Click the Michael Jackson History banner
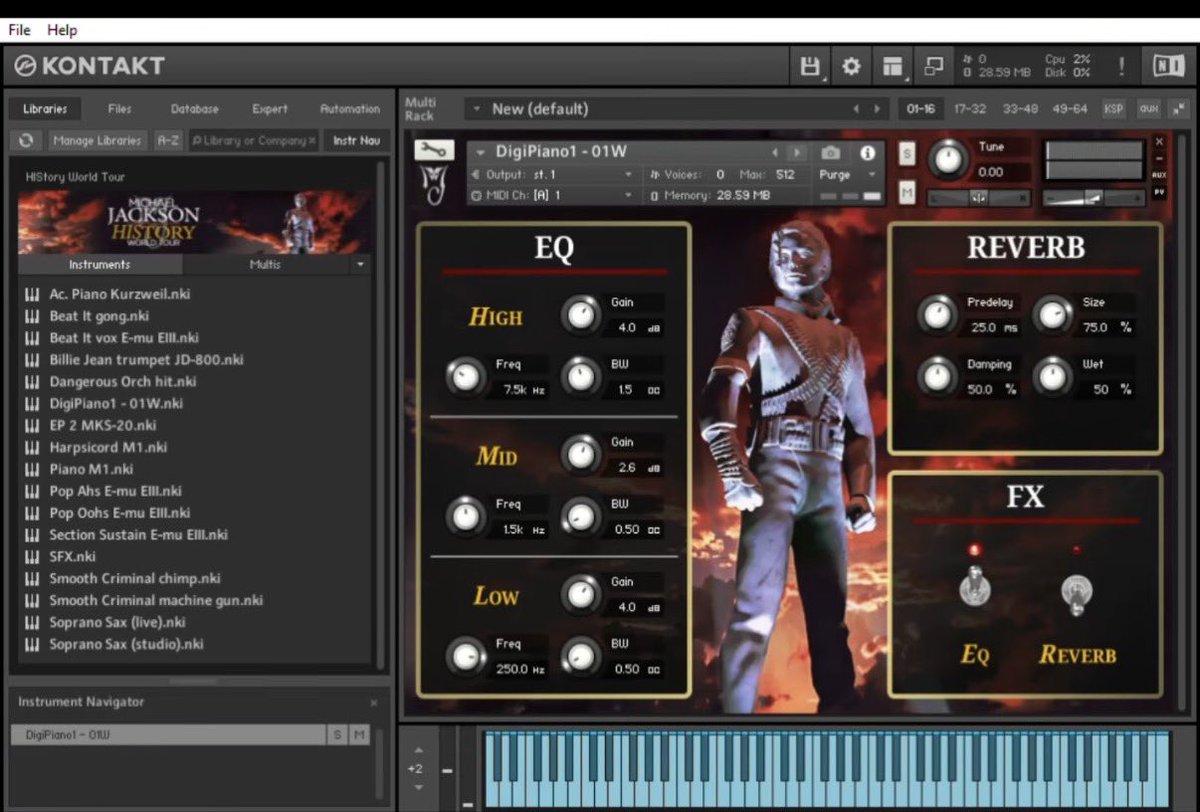This screenshot has width=1200, height=812. click(194, 222)
